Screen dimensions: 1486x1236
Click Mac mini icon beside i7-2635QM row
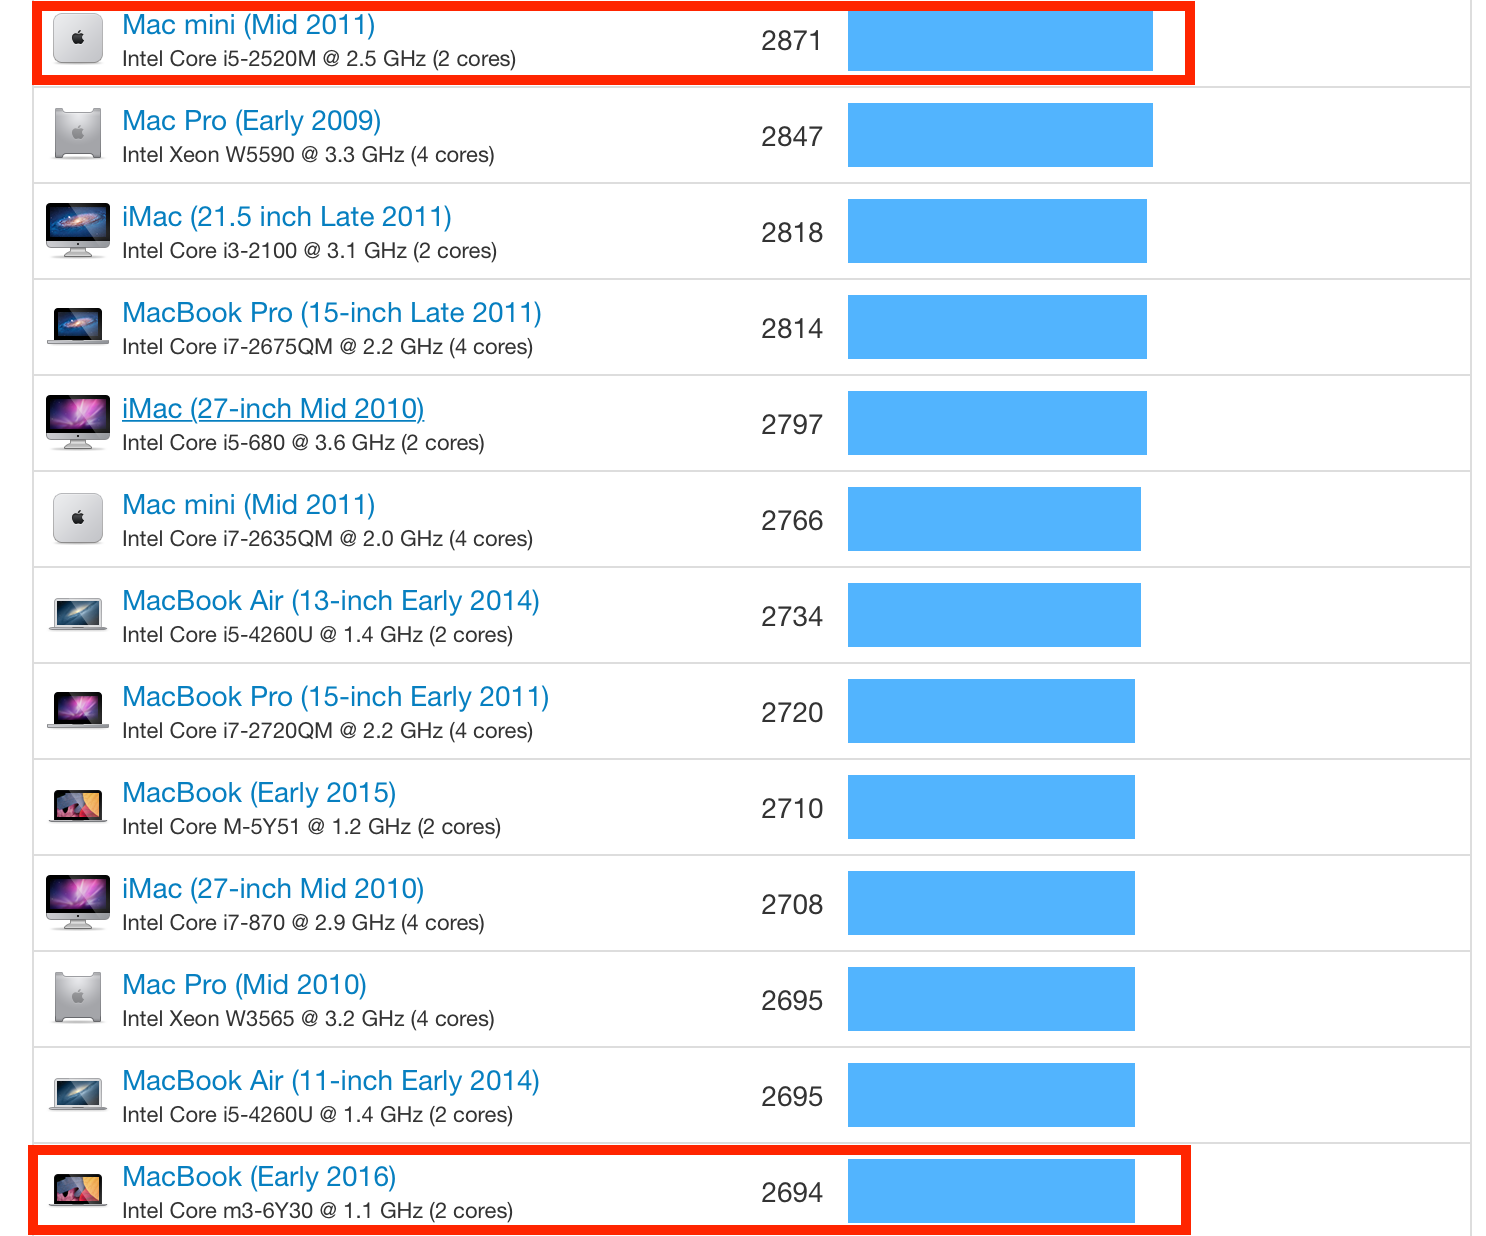pyautogui.click(x=78, y=518)
